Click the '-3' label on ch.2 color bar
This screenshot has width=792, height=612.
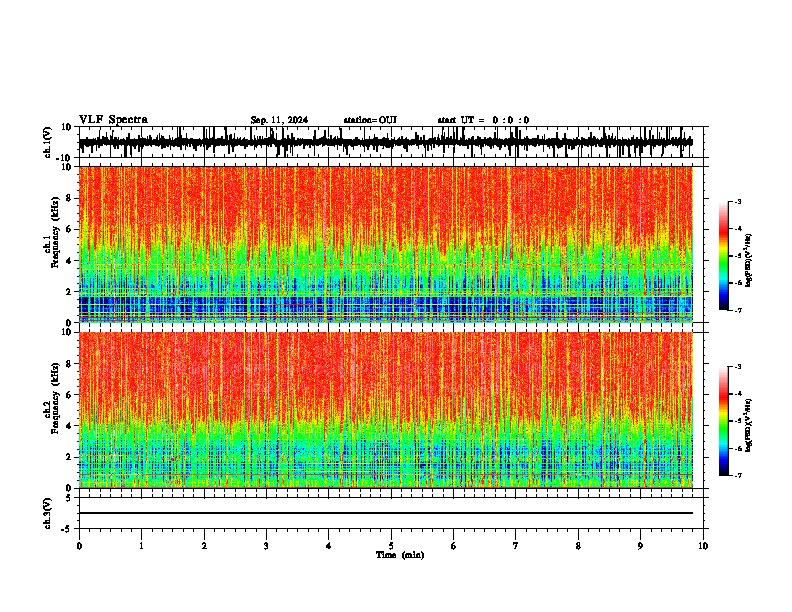point(737,367)
